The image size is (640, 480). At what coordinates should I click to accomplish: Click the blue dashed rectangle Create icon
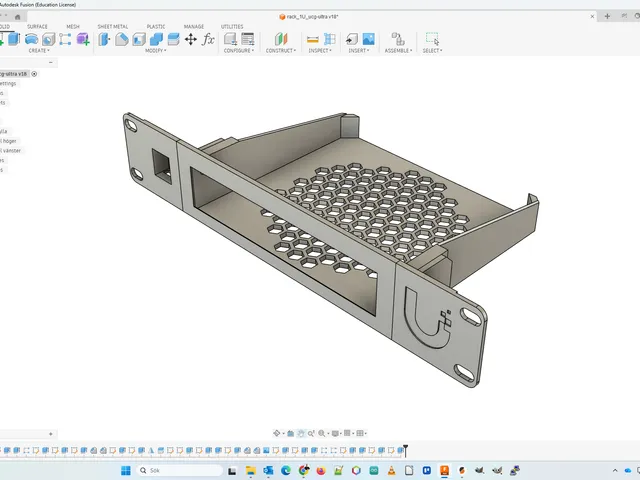click(65, 39)
